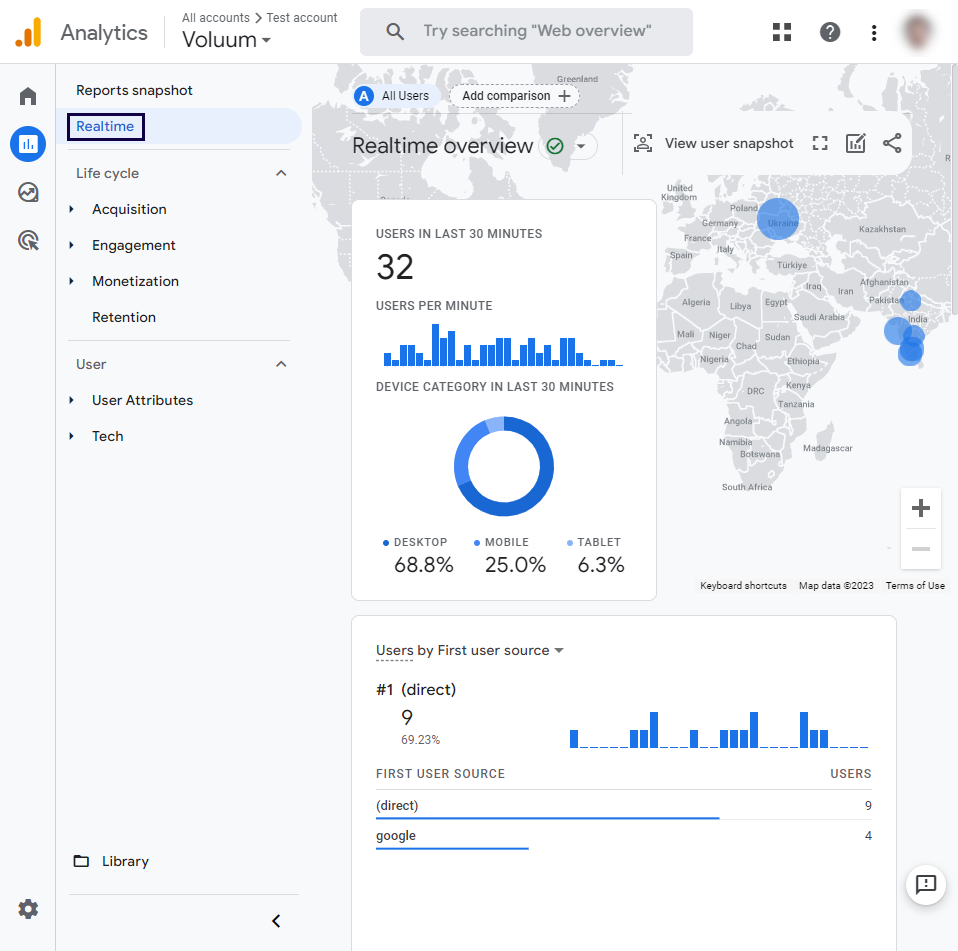The image size is (958, 951).
Task: Zoom in on the map
Action: (920, 508)
